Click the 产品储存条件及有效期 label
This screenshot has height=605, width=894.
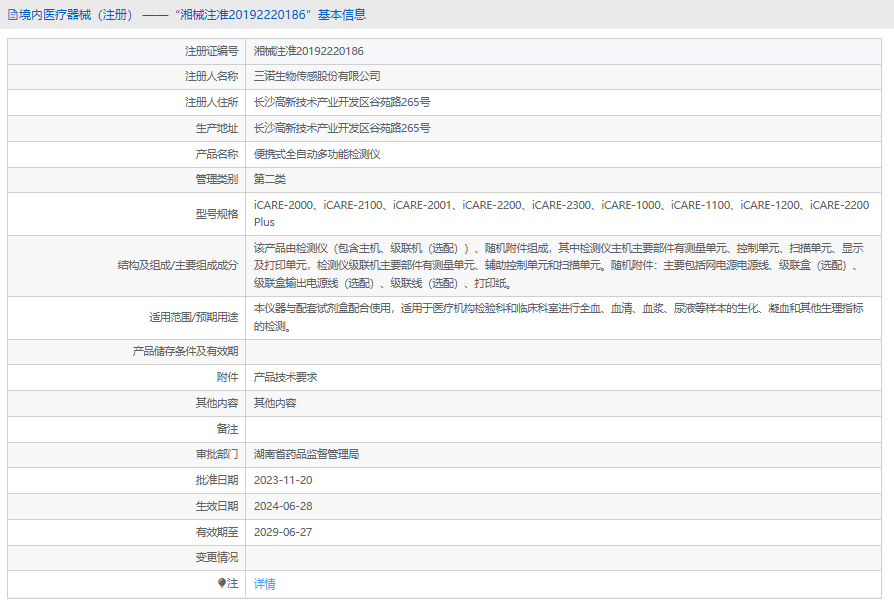185,351
